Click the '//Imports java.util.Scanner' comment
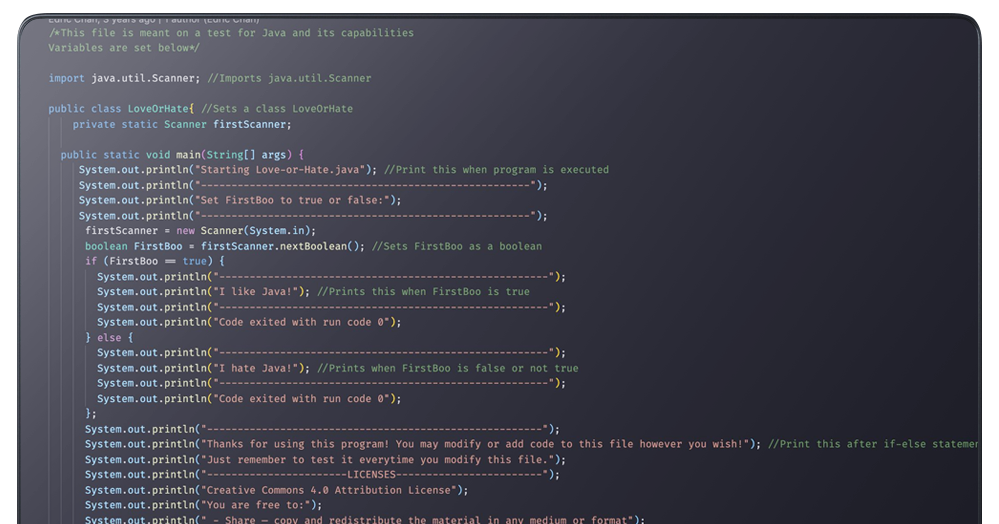Viewport: 999px width, 524px height. click(289, 78)
